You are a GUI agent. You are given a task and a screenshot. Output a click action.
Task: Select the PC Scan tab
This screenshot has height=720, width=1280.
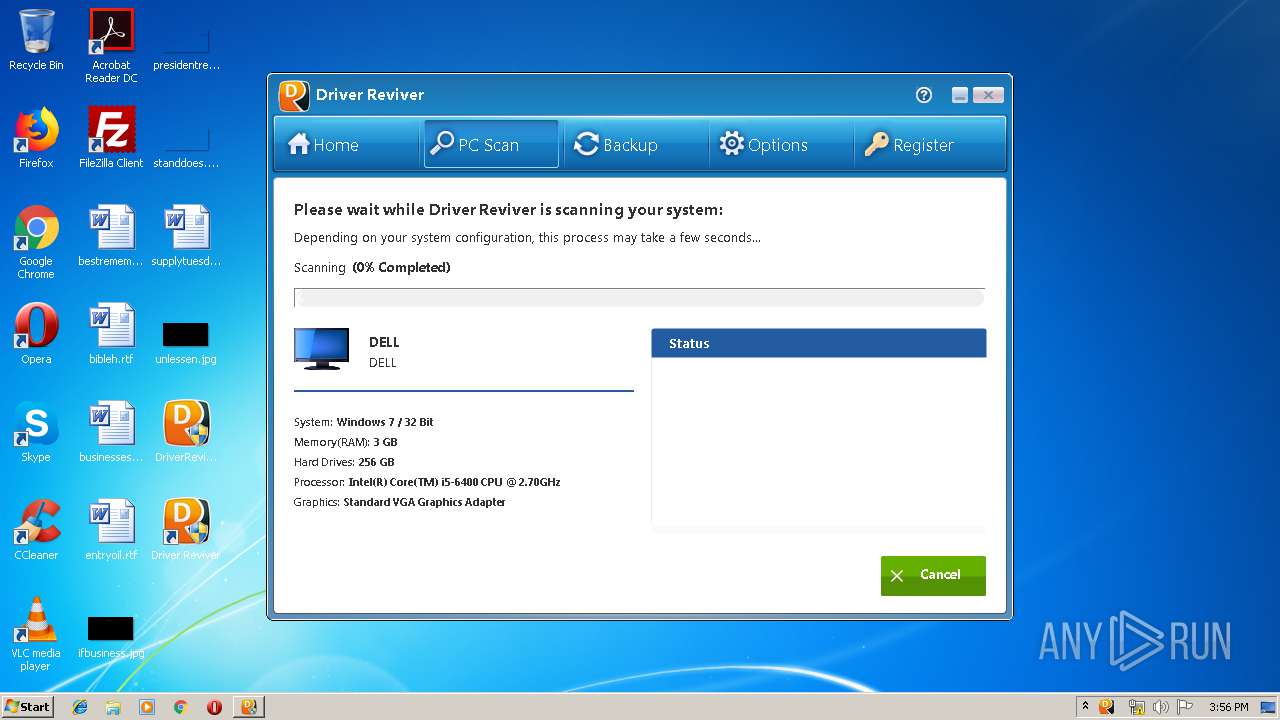coord(491,145)
